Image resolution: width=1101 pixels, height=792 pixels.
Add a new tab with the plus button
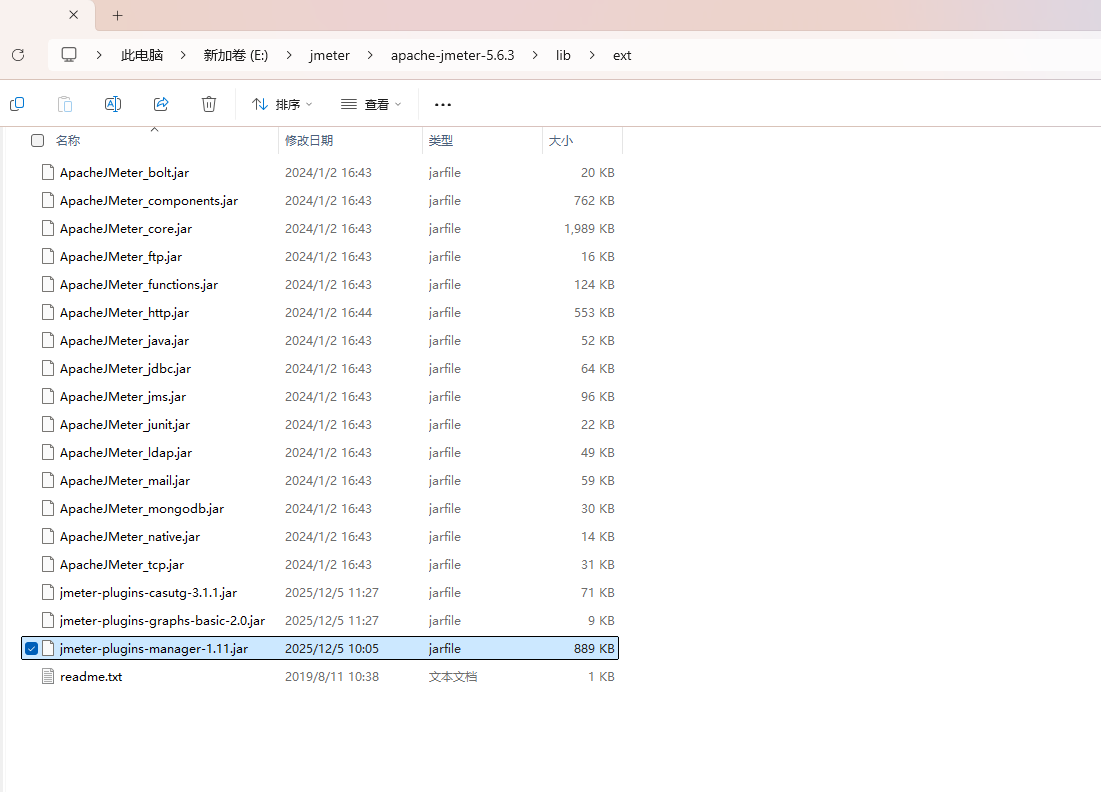click(117, 15)
